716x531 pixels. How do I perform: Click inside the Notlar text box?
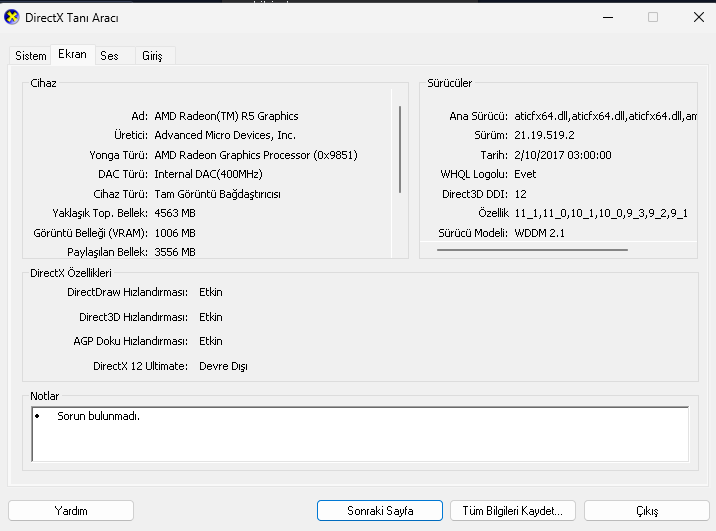360,434
